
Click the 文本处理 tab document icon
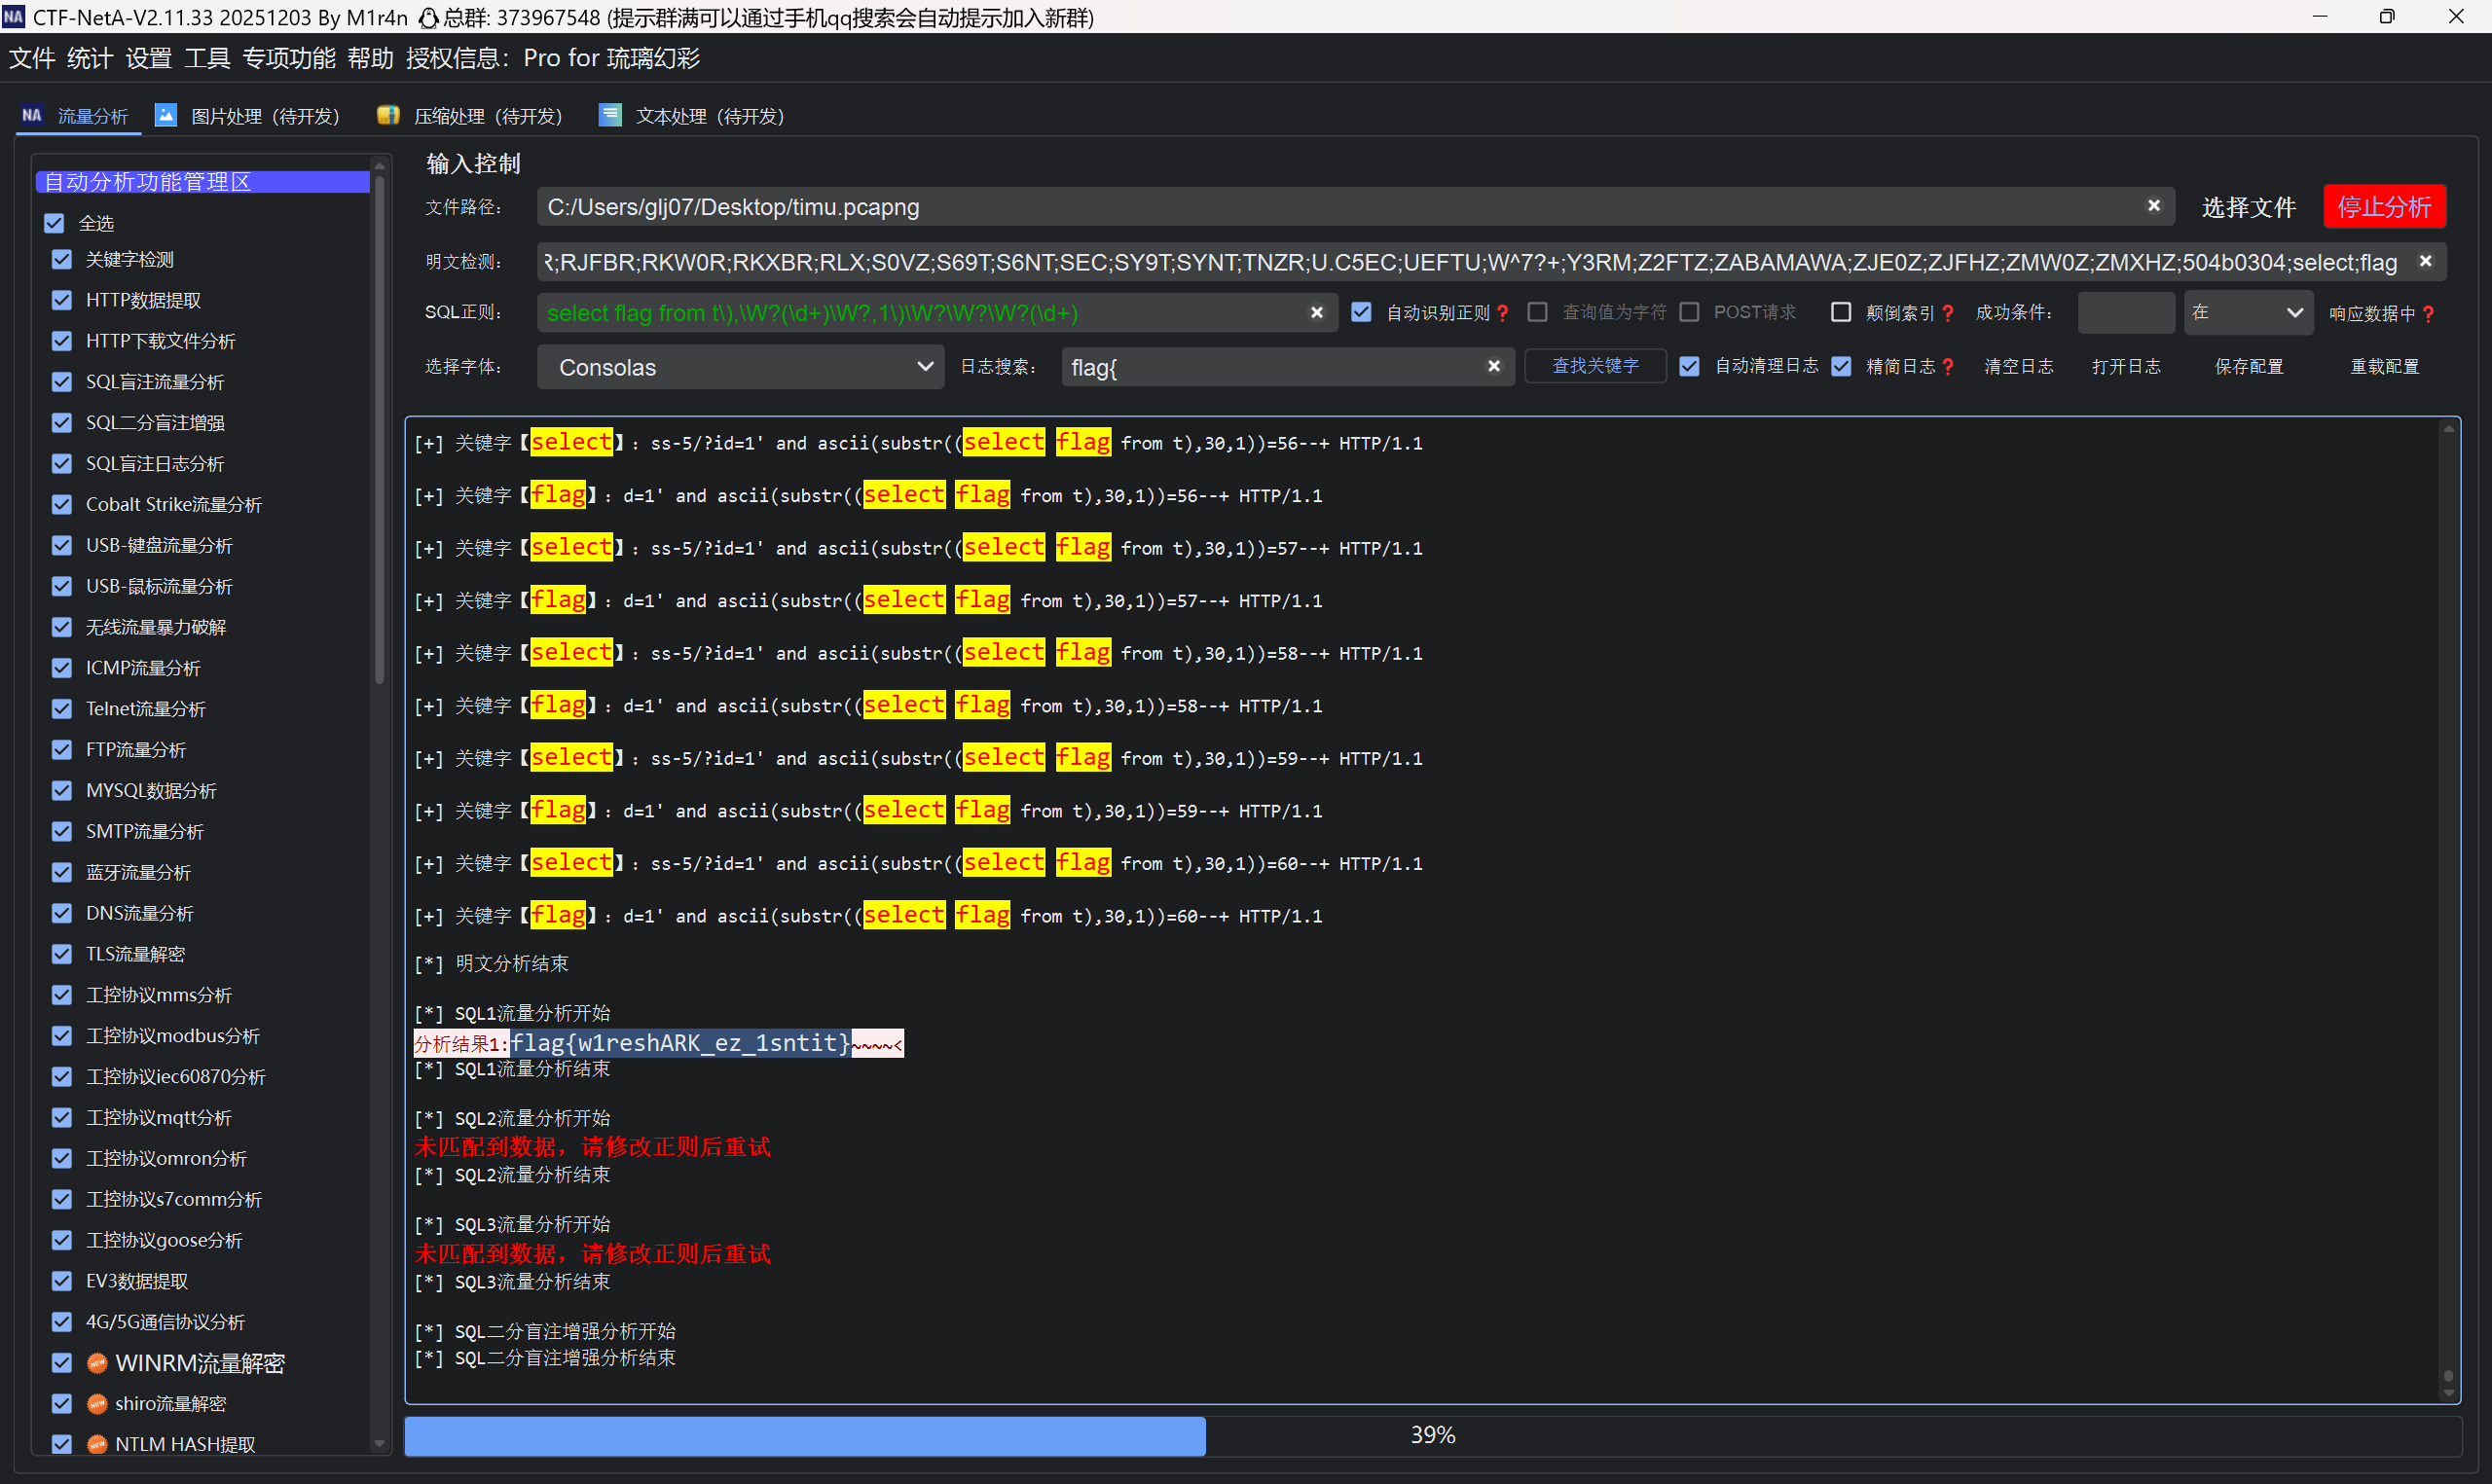tap(610, 115)
